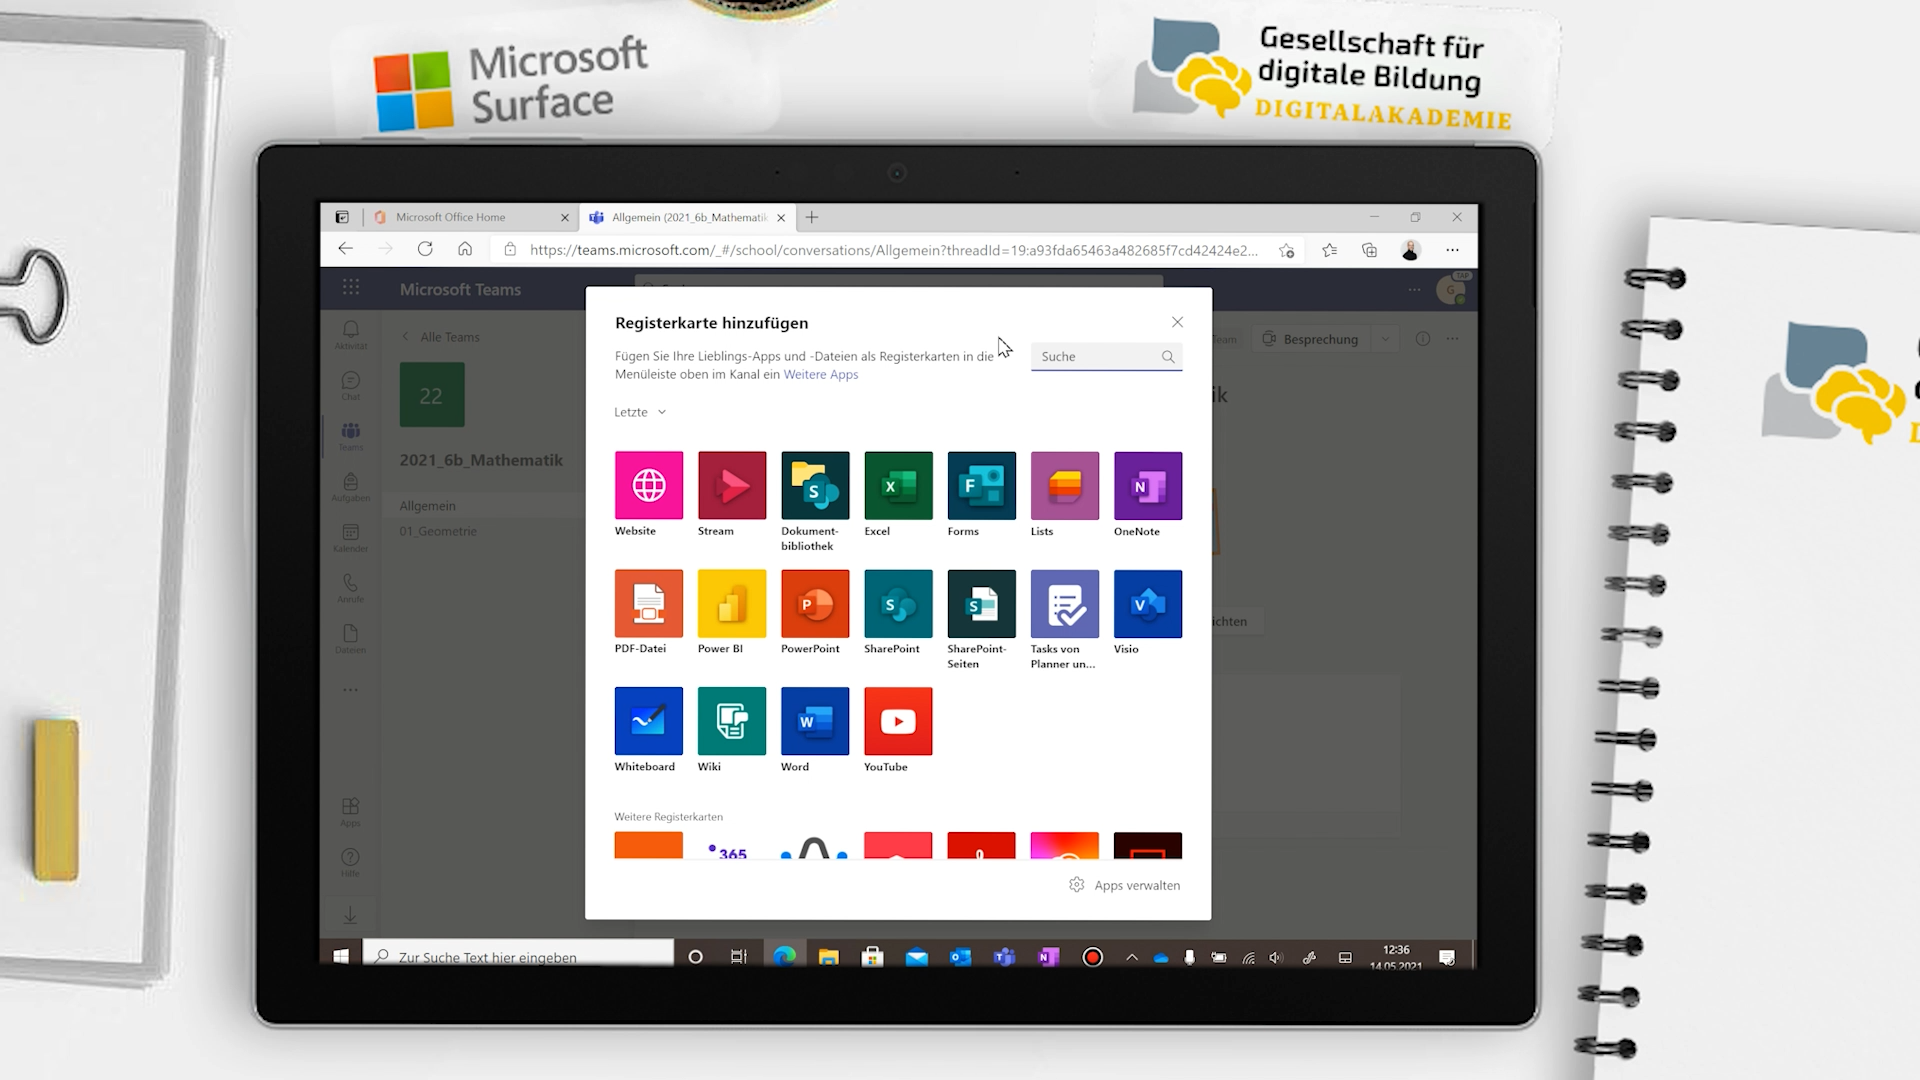The height and width of the screenshot is (1080, 1920).
Task: Click the Teams app launcher grid
Action: [350, 288]
